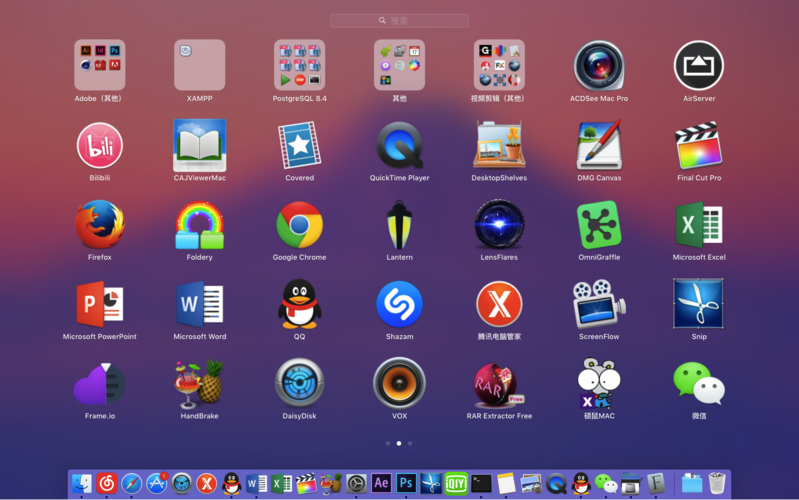This screenshot has height=500, width=799.
Task: Expand the XAMPP folder
Action: (199, 66)
